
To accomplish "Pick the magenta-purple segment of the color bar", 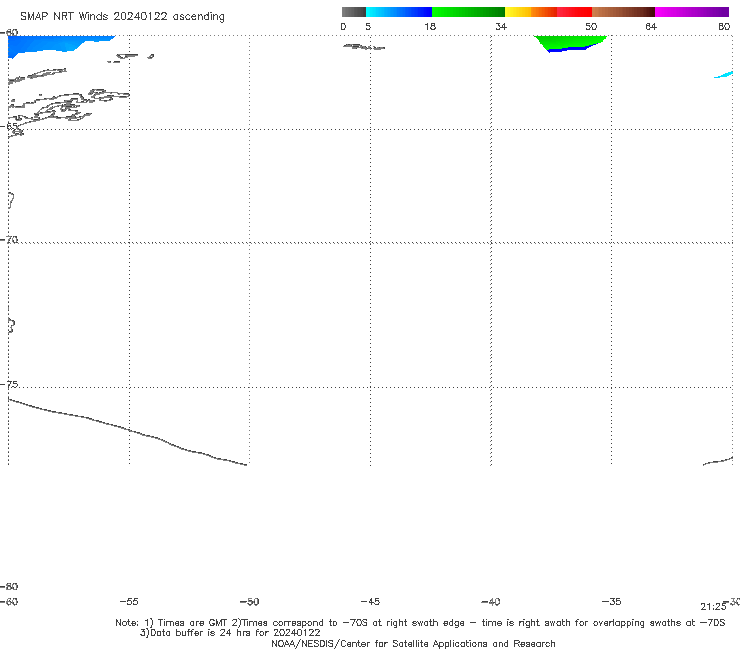I will point(692,12).
